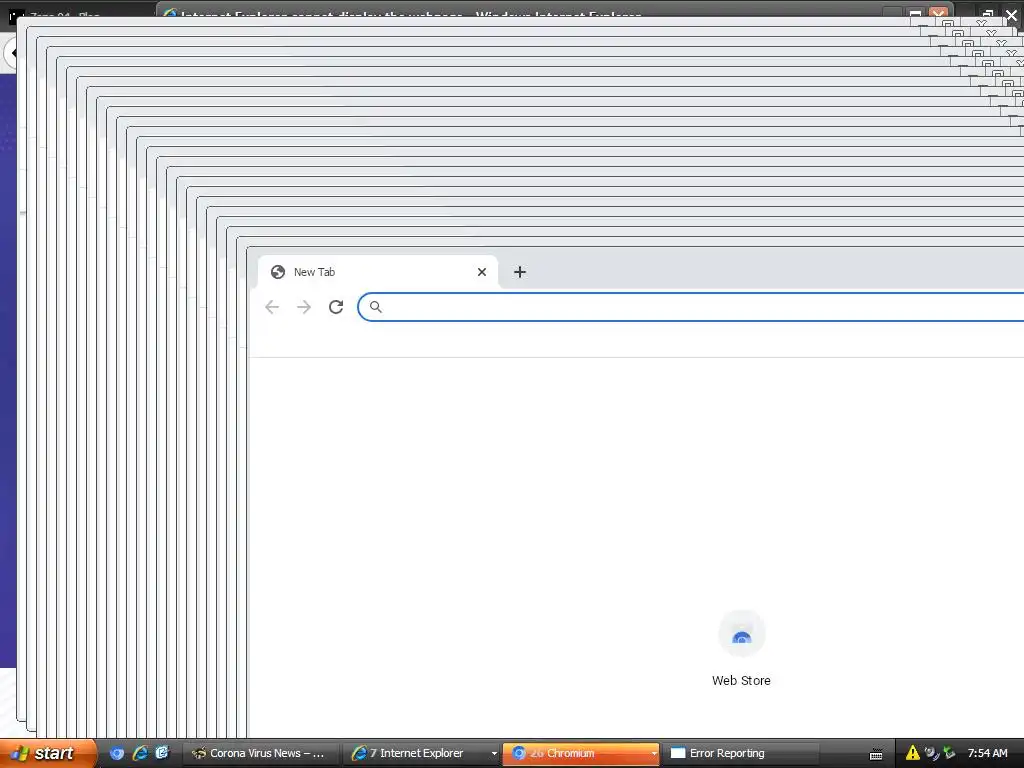Screen dimensions: 1024x768
Task: Click the third quick launch icon
Action: coord(162,753)
